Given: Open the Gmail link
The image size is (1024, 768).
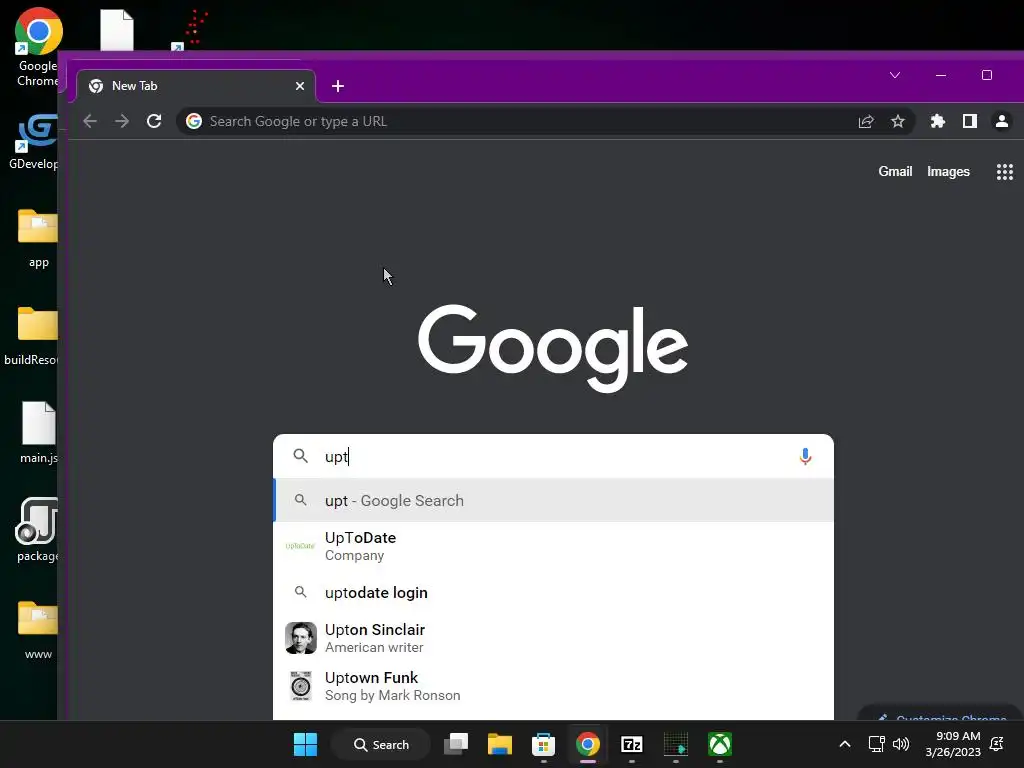Looking at the screenshot, I should click(895, 172).
